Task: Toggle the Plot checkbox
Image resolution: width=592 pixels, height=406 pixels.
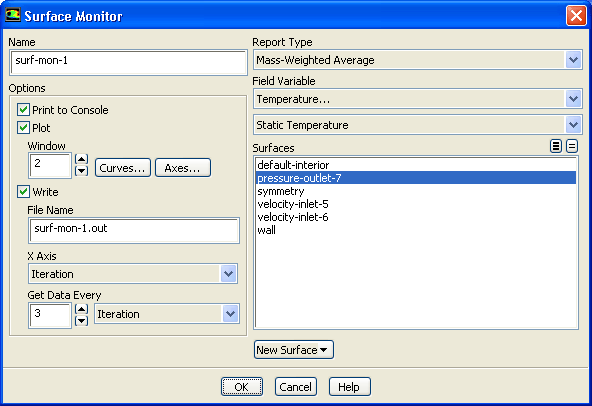Action: [x=23, y=128]
